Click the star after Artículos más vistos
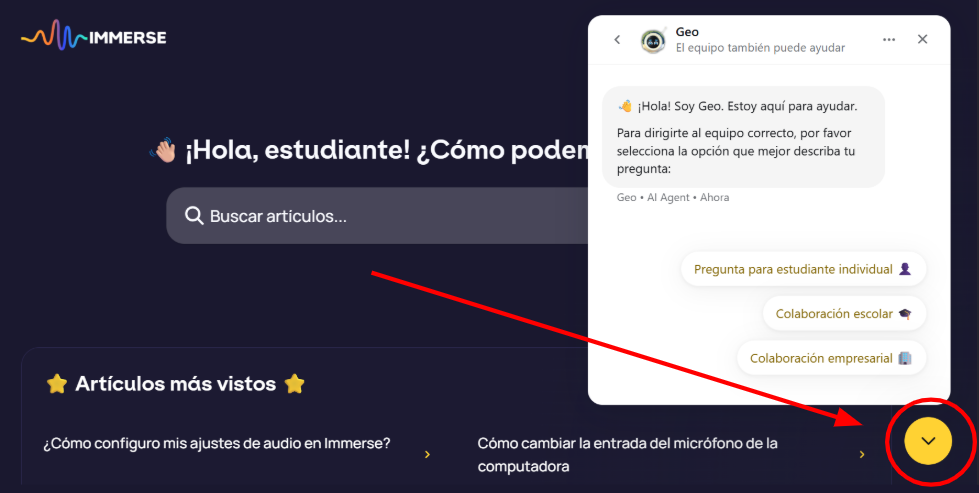Image resolution: width=979 pixels, height=493 pixels. (294, 384)
